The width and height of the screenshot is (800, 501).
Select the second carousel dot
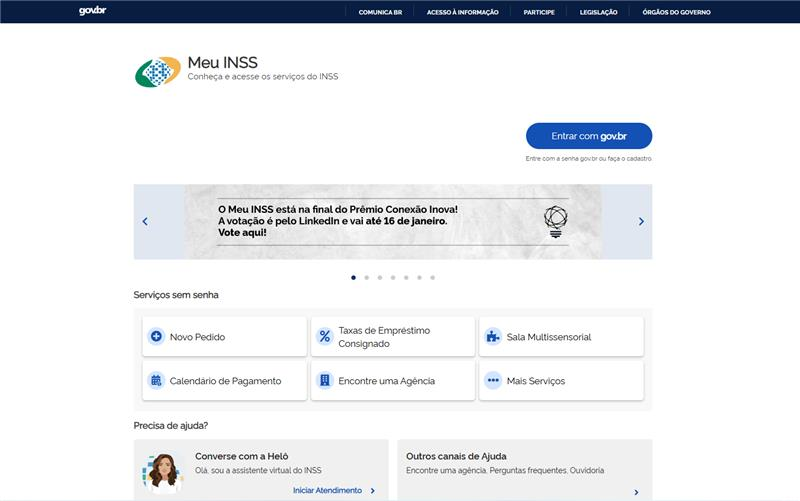click(x=367, y=278)
